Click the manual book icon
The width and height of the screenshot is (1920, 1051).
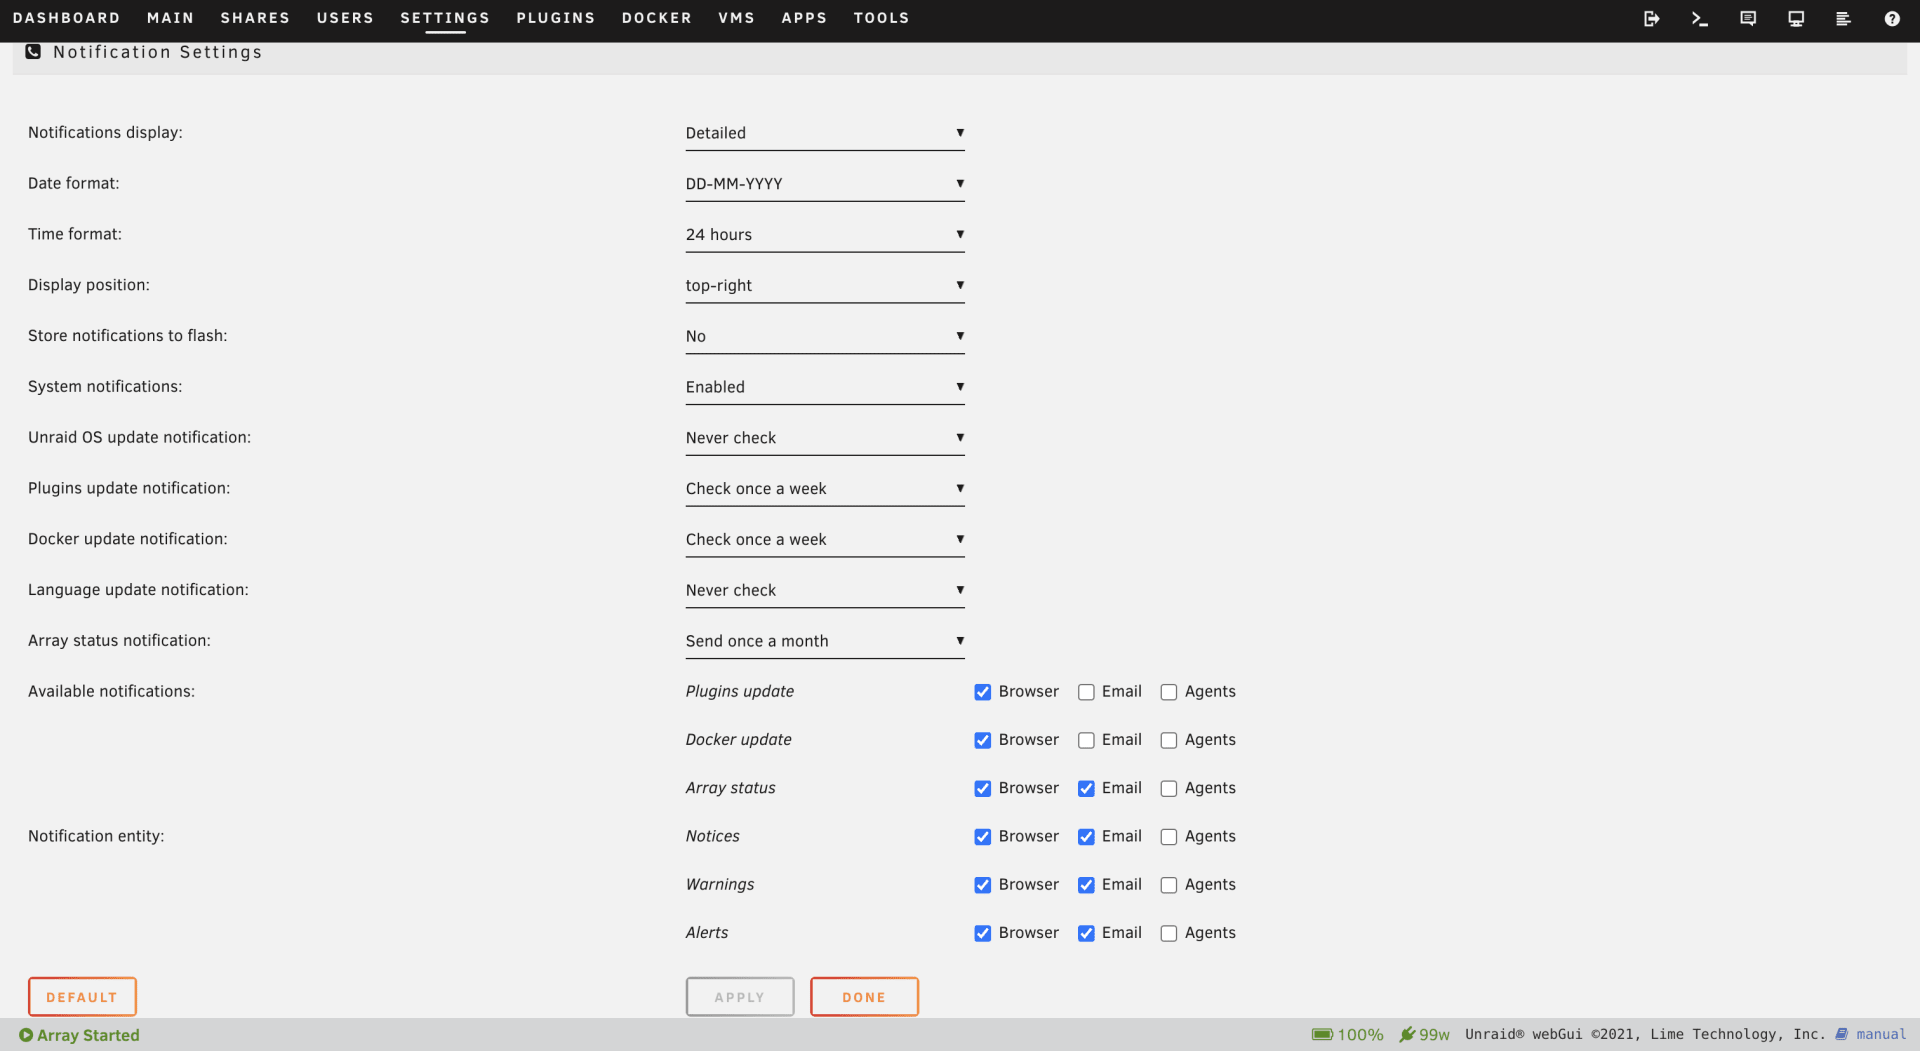point(1841,1034)
